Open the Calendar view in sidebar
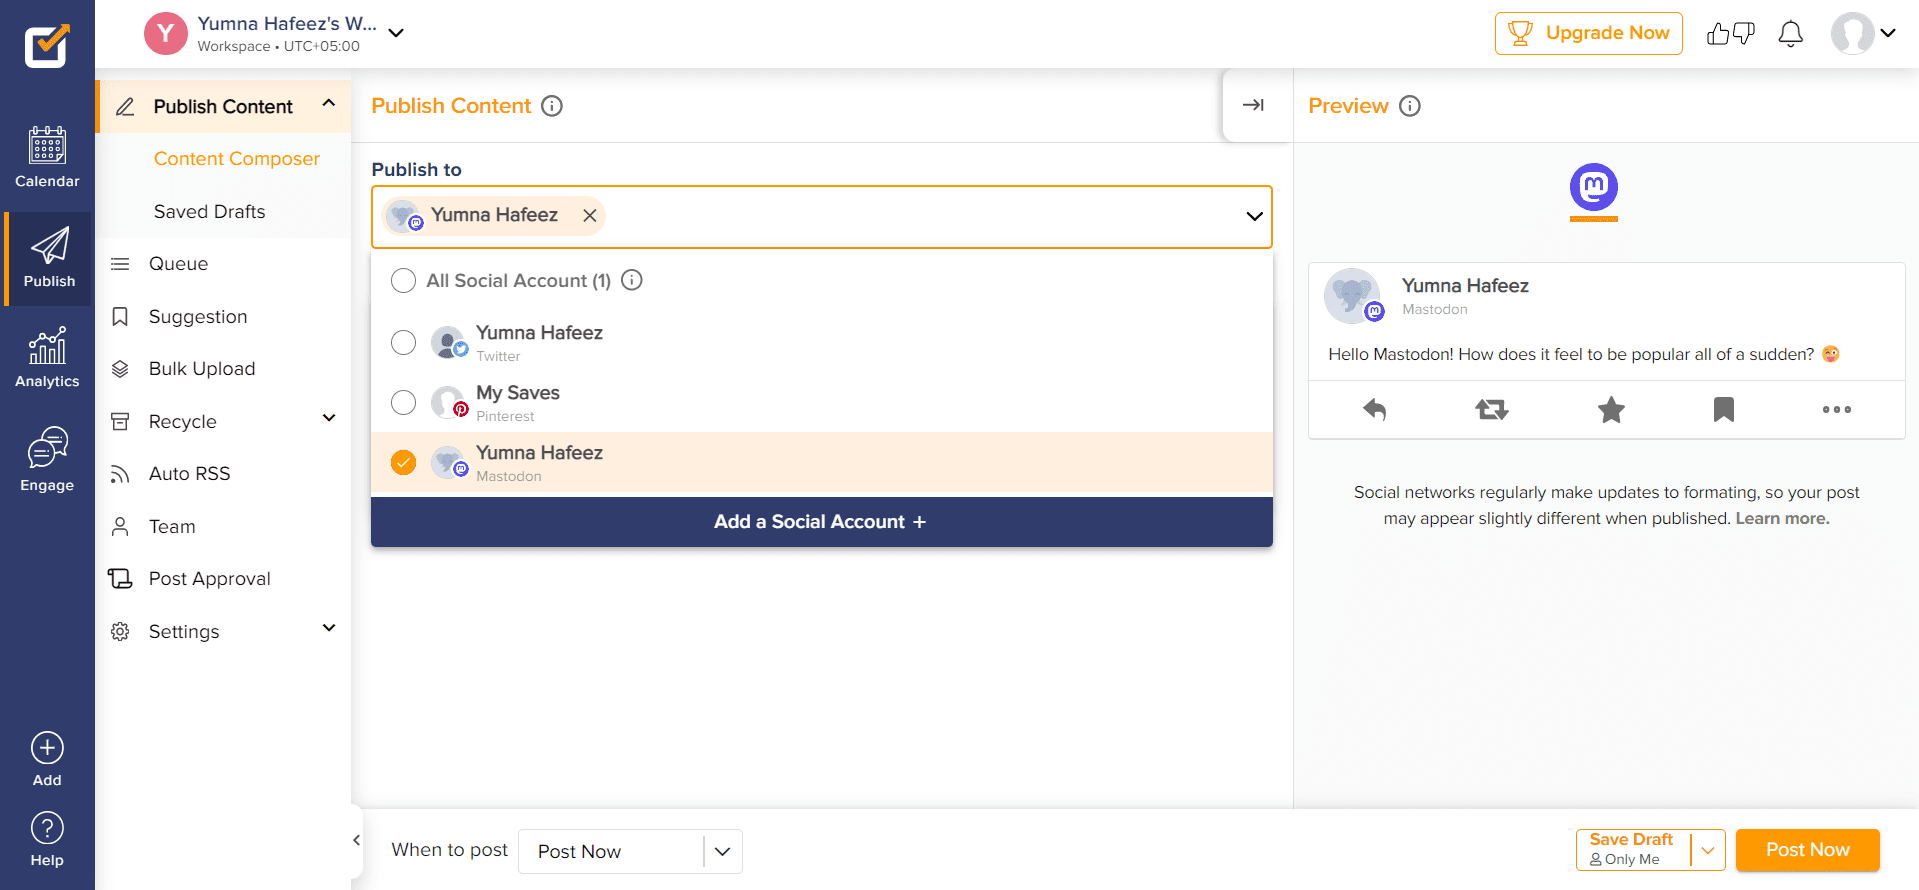 [x=47, y=158]
